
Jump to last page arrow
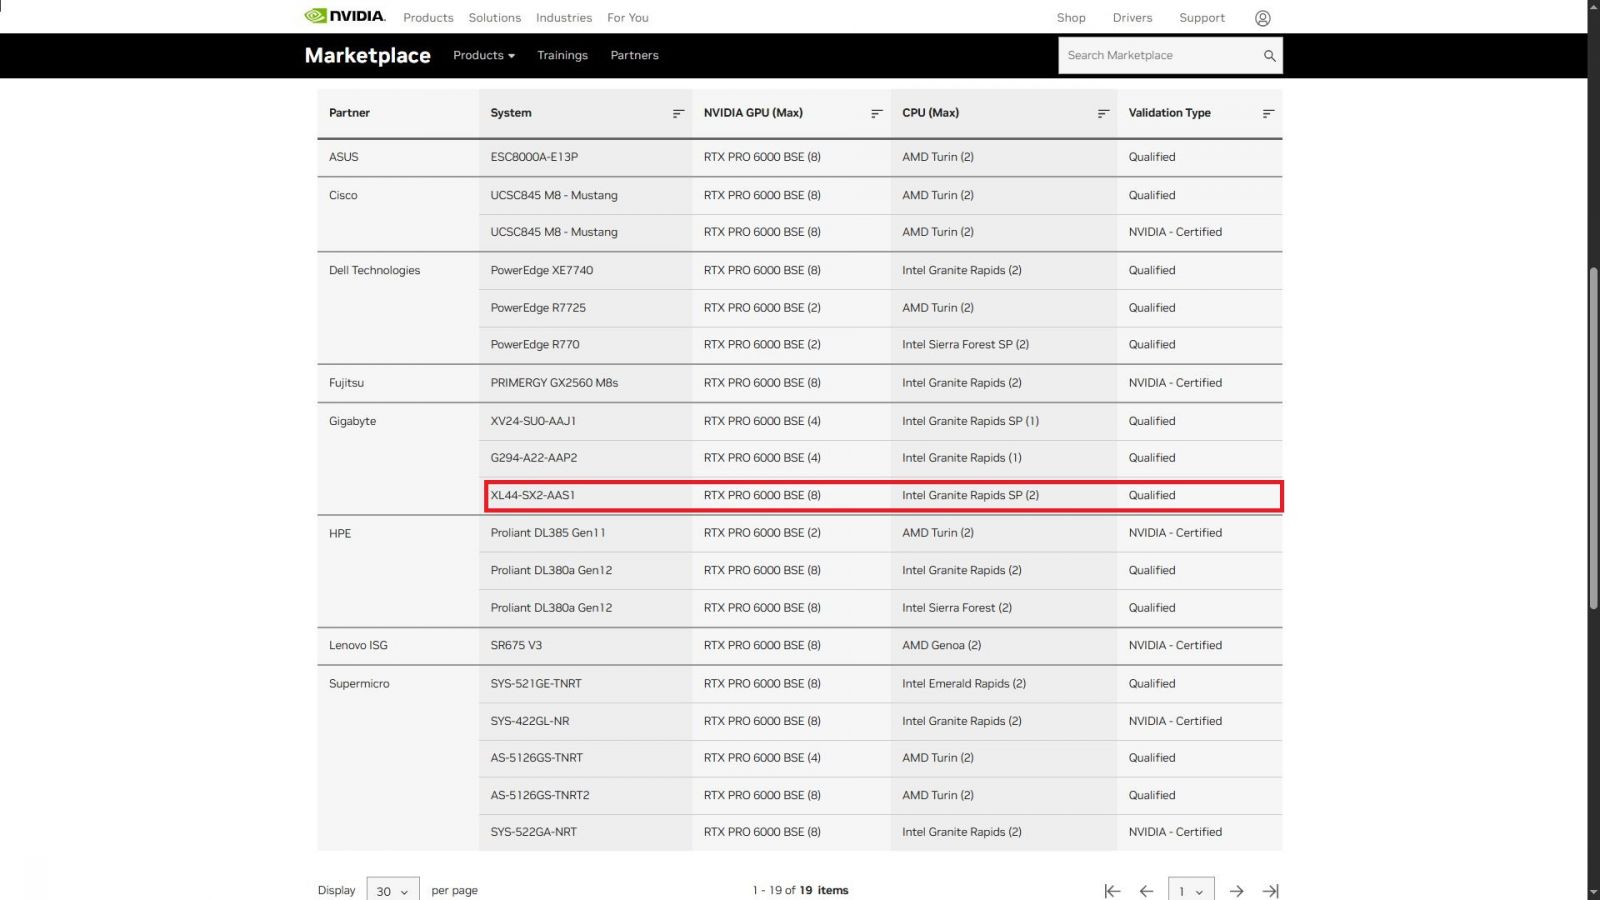pyautogui.click(x=1270, y=891)
